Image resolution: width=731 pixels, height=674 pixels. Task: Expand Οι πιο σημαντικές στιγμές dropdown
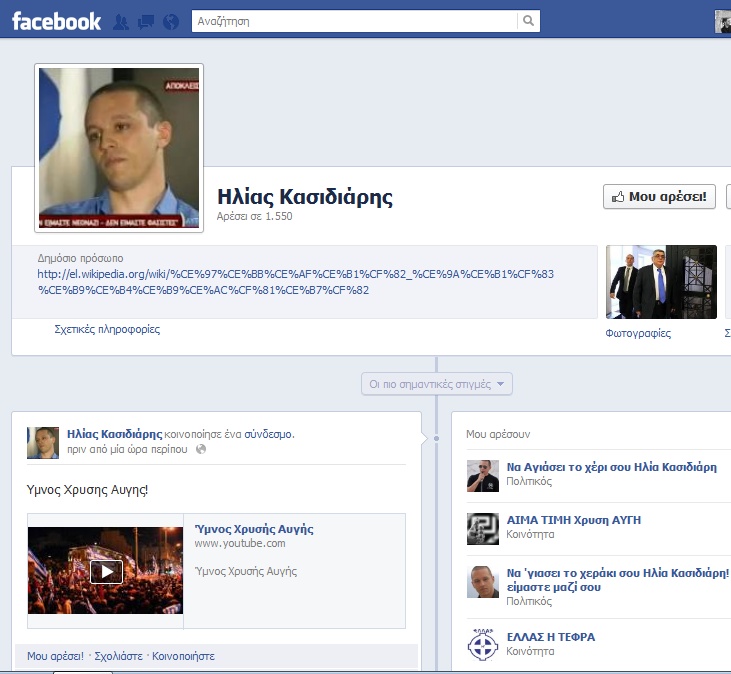click(437, 384)
